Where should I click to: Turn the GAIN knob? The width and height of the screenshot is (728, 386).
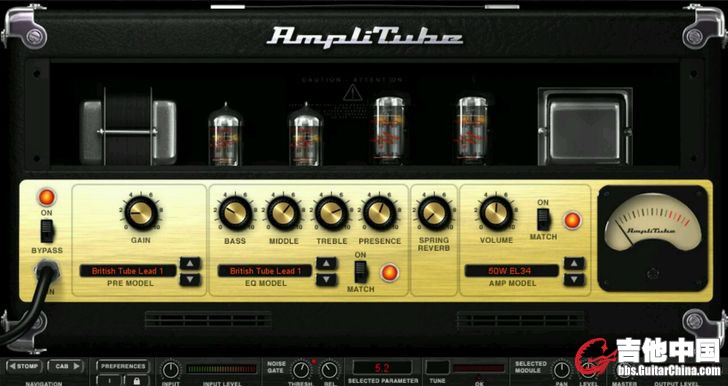(x=141, y=213)
